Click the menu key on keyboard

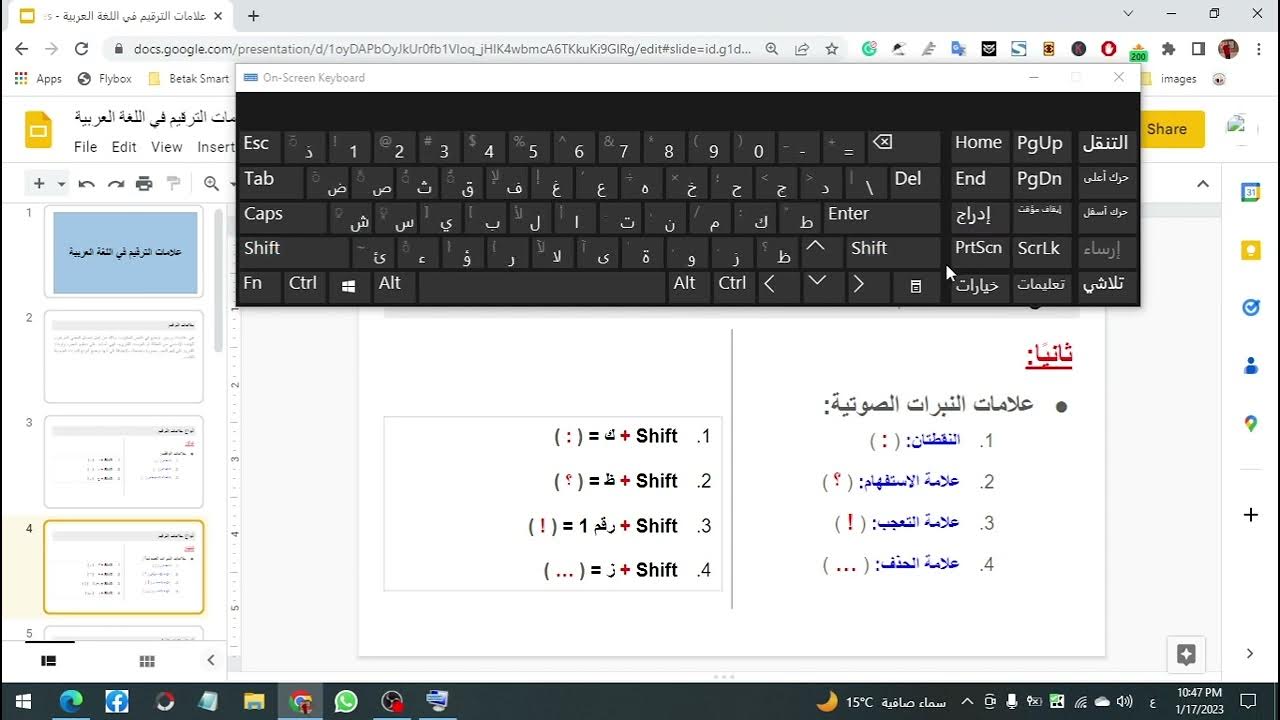[916, 286]
